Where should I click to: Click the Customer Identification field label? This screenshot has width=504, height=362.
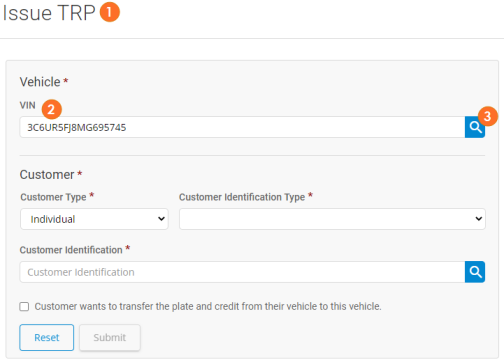pyautogui.click(x=71, y=250)
